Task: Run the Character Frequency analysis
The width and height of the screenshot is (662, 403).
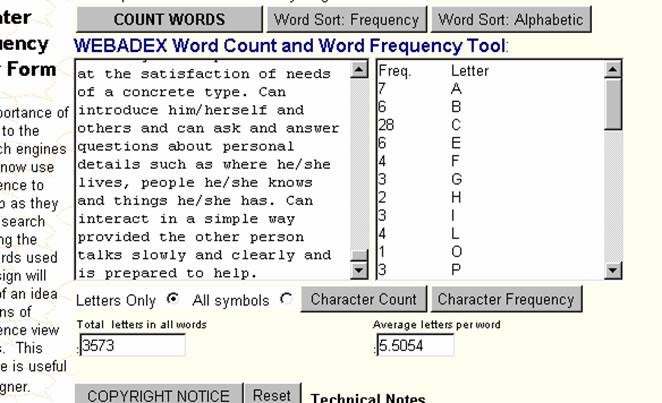Action: (x=506, y=299)
